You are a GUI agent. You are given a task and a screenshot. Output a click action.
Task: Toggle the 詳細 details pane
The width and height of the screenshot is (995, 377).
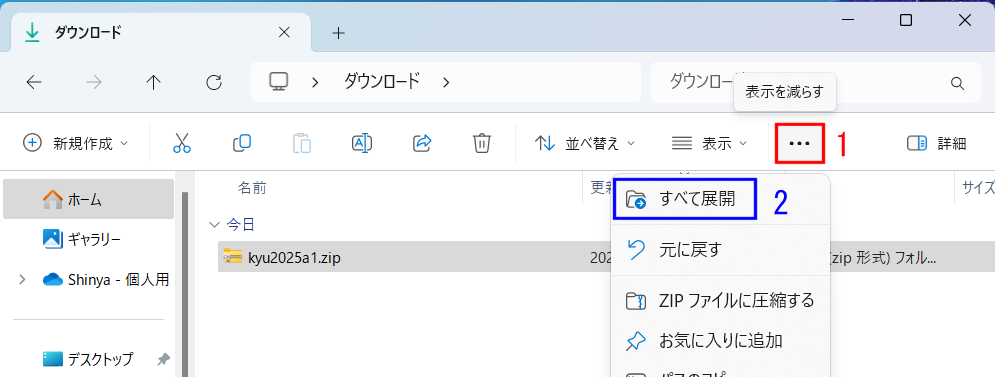[937, 143]
